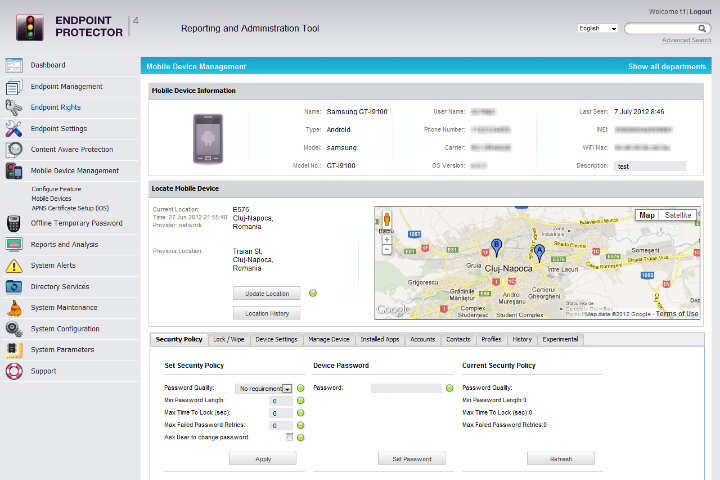Viewport: 720px width, 480px height.
Task: Click green indicator next to Max Time To Lock
Action: [x=301, y=413]
